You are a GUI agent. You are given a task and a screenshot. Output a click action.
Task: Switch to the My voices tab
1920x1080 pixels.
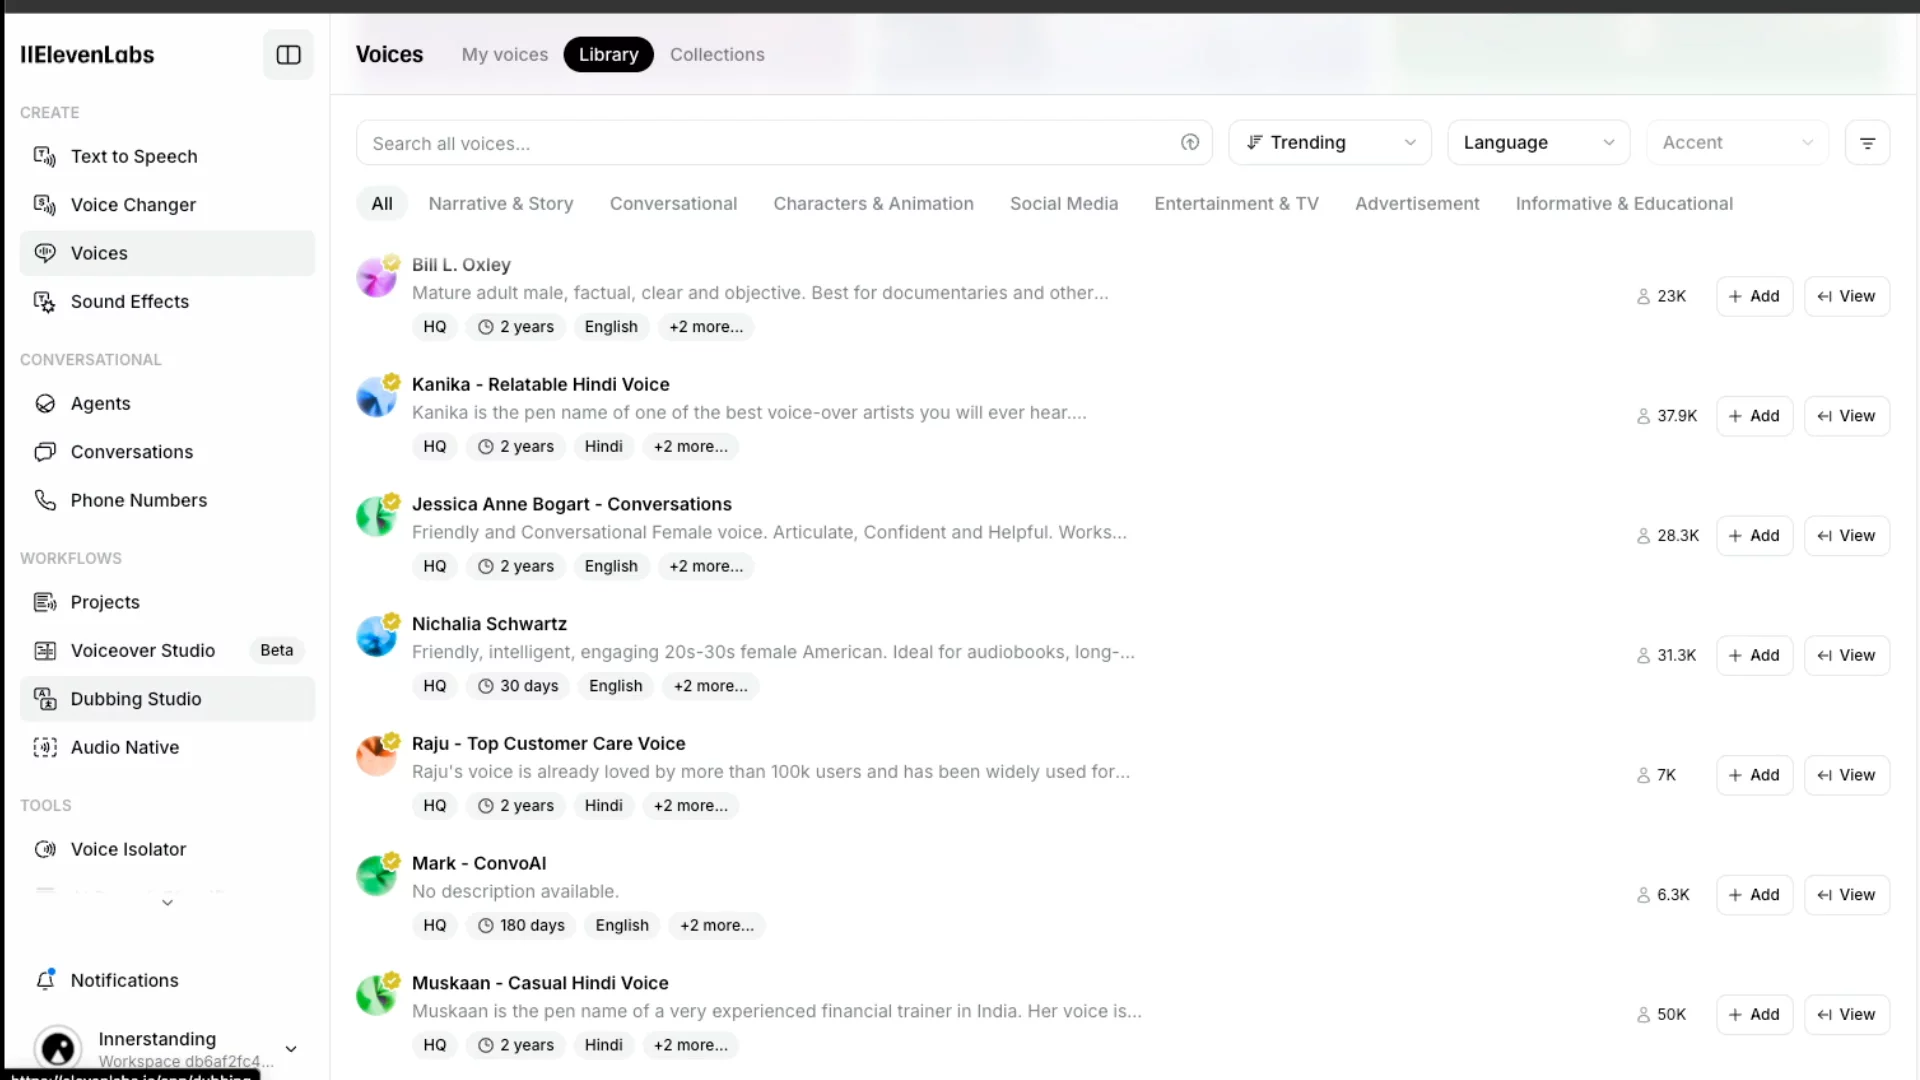(x=504, y=55)
